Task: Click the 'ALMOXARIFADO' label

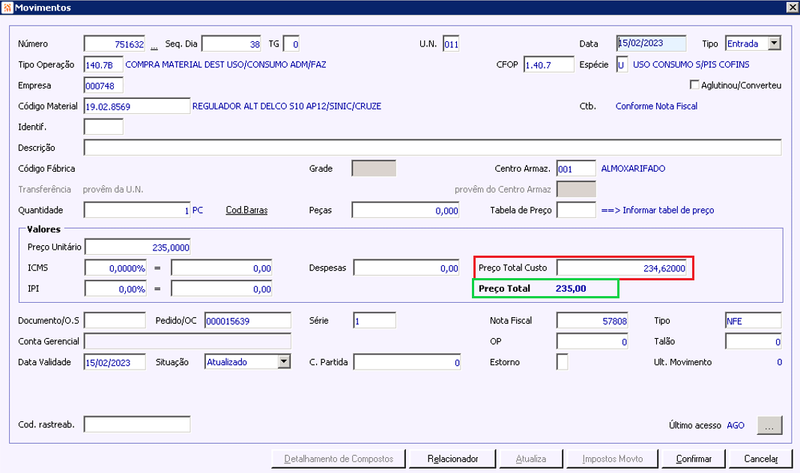Action: 633,168
